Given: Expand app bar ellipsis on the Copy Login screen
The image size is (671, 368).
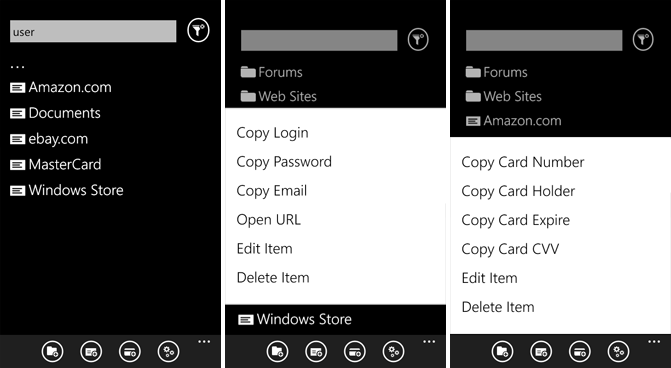Looking at the screenshot, I should coord(429,342).
